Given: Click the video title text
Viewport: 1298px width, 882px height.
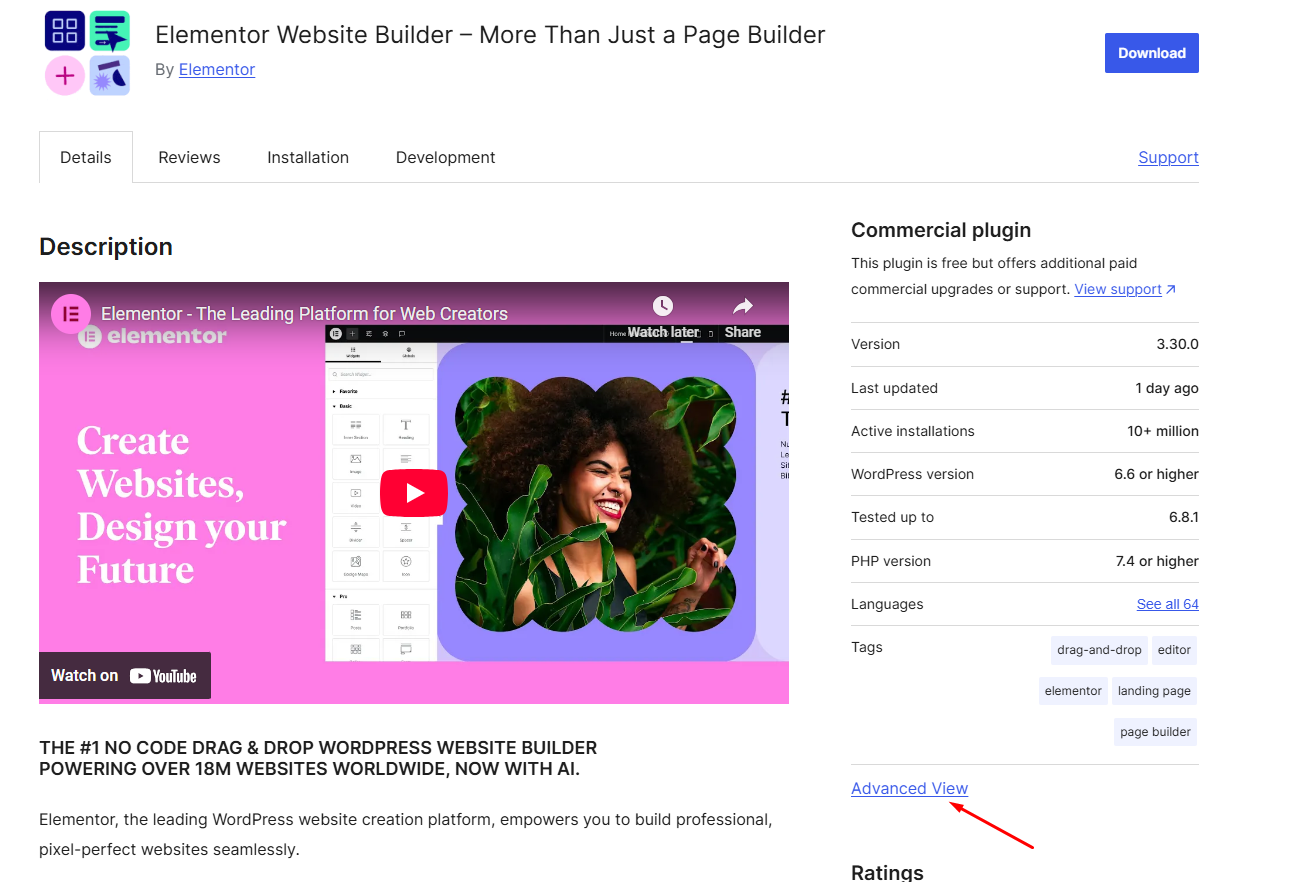Looking at the screenshot, I should click(304, 313).
